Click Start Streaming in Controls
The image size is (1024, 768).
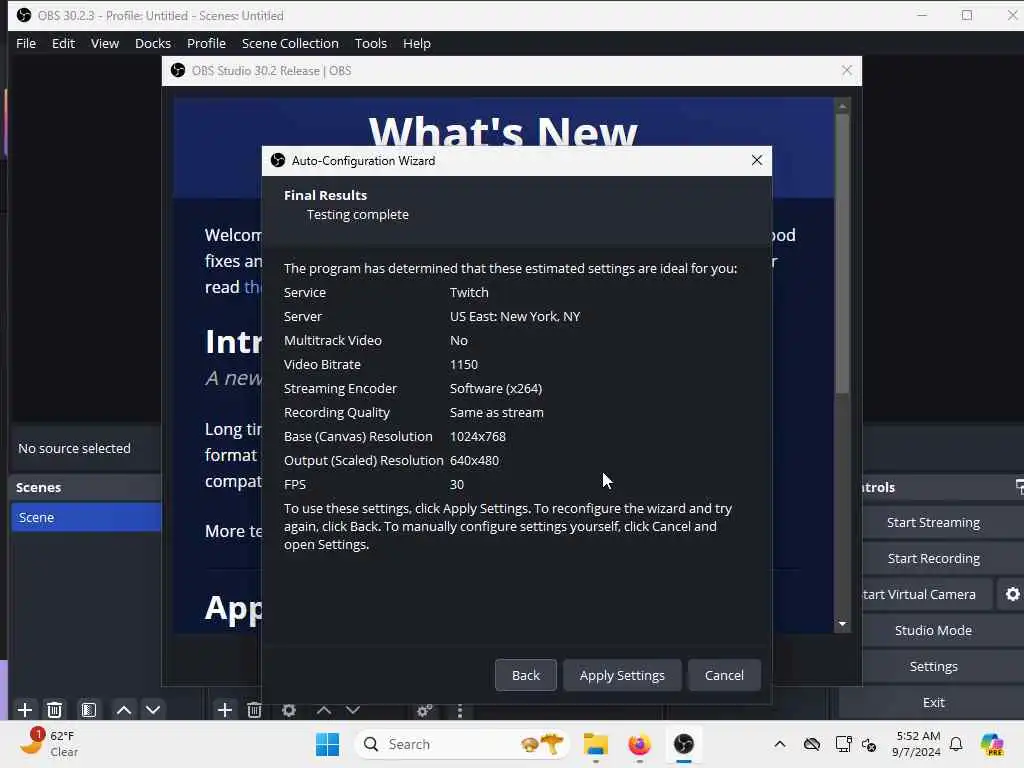pyautogui.click(x=933, y=522)
